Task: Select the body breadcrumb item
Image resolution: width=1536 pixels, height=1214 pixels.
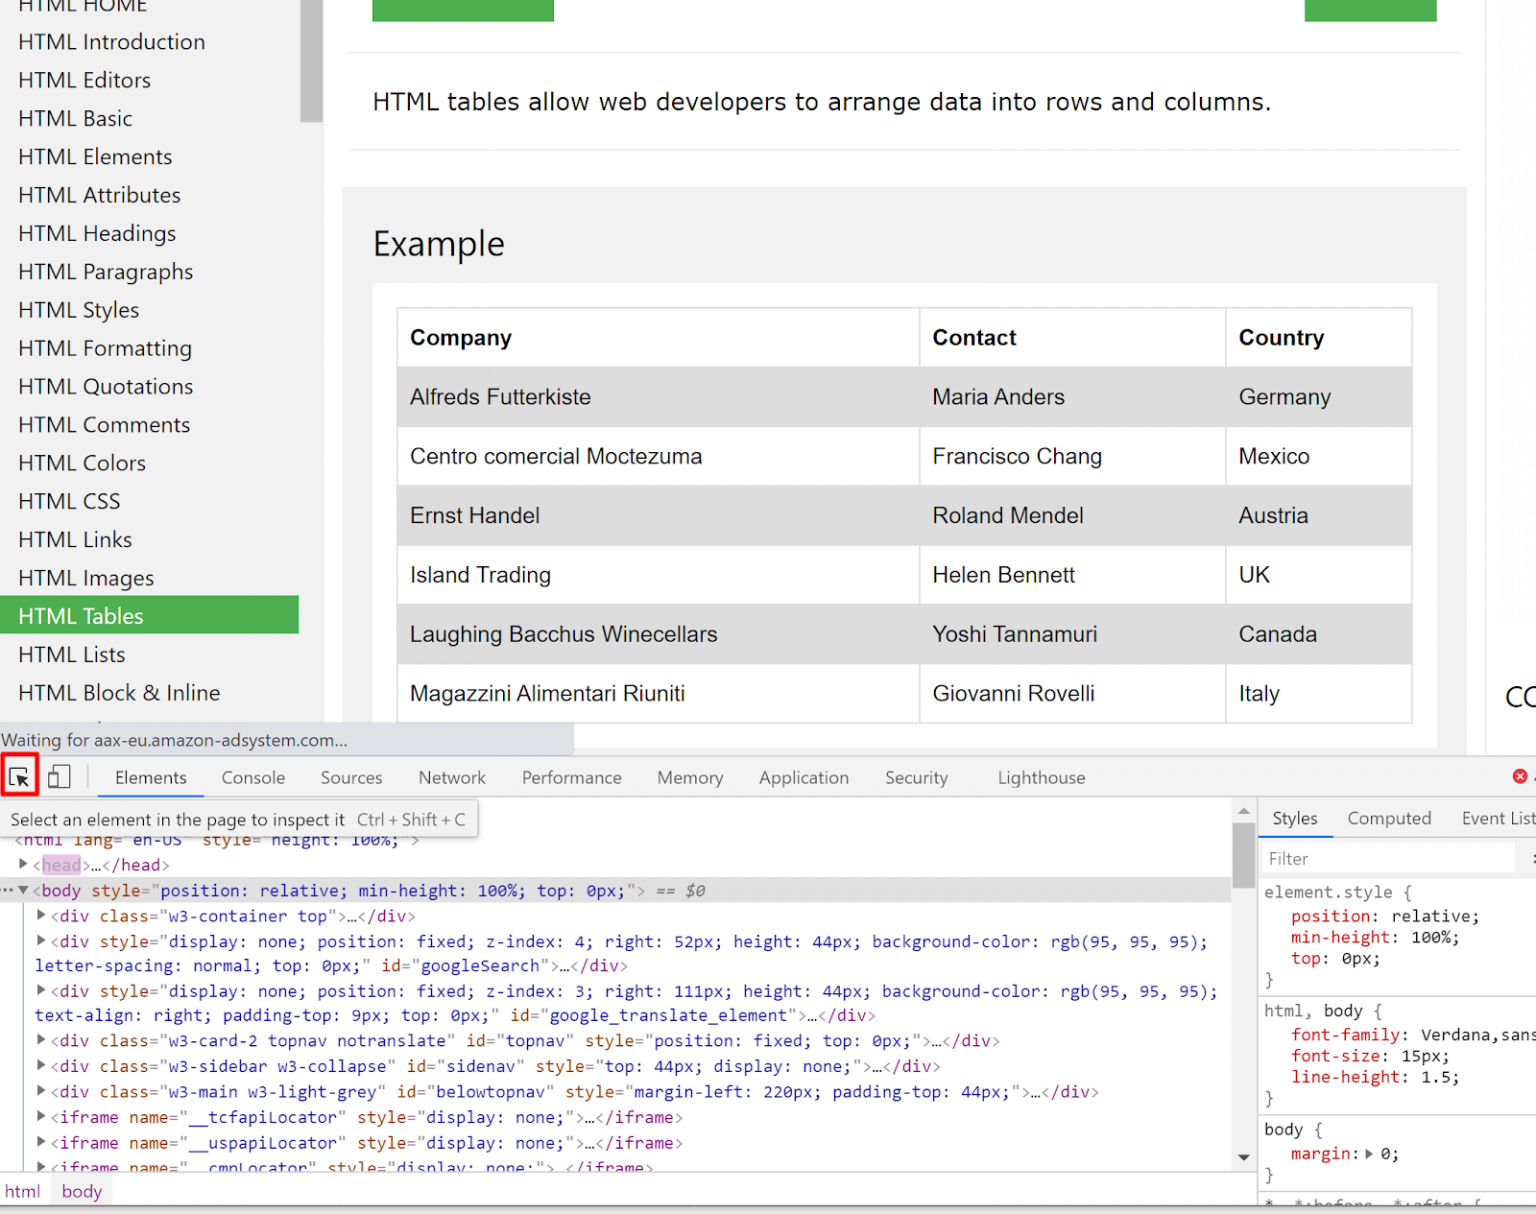Action: [81, 1190]
